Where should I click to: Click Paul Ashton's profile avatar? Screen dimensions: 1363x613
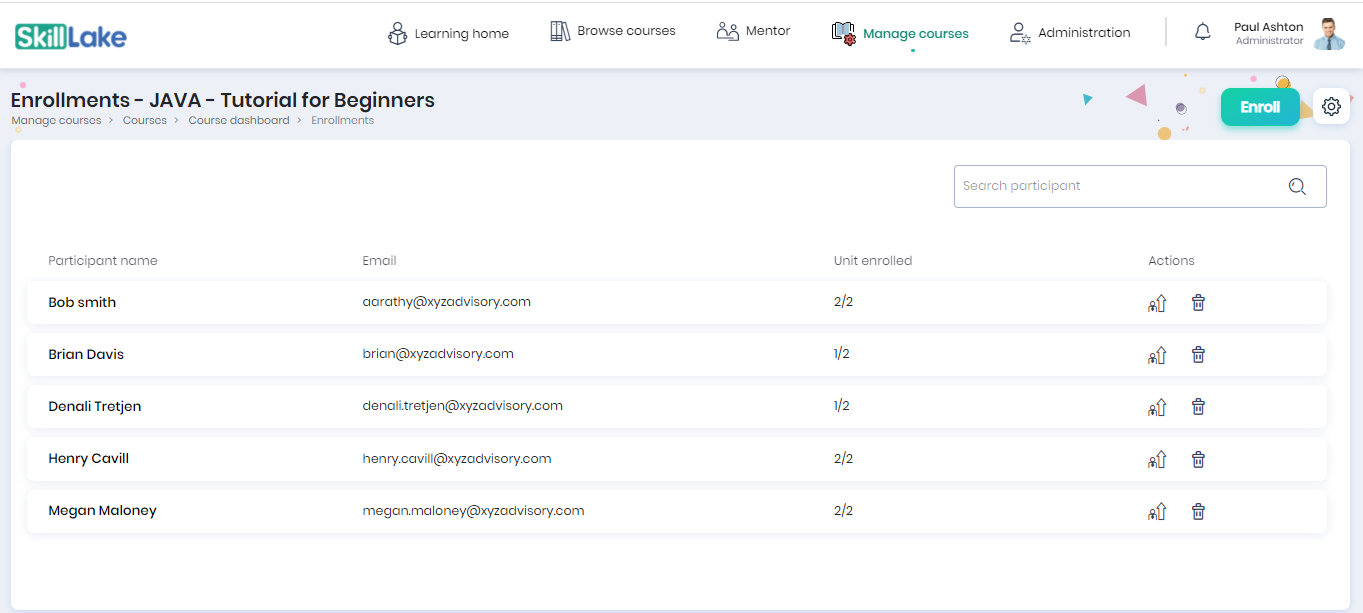pyautogui.click(x=1329, y=34)
